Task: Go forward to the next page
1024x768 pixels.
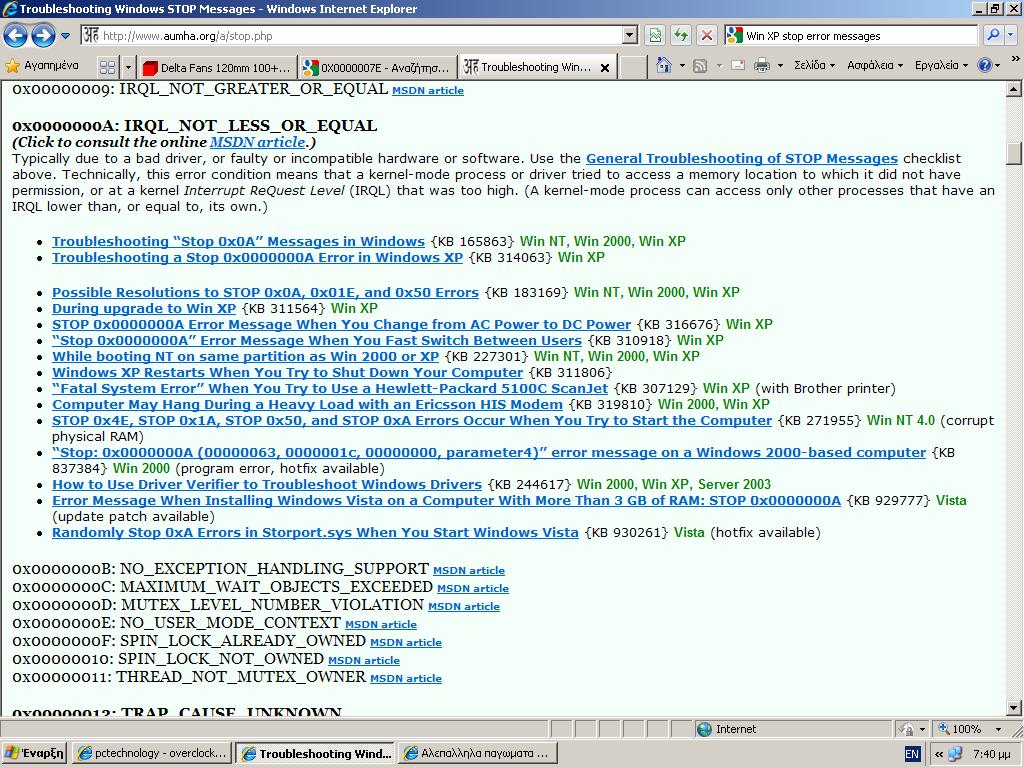Action: point(43,35)
